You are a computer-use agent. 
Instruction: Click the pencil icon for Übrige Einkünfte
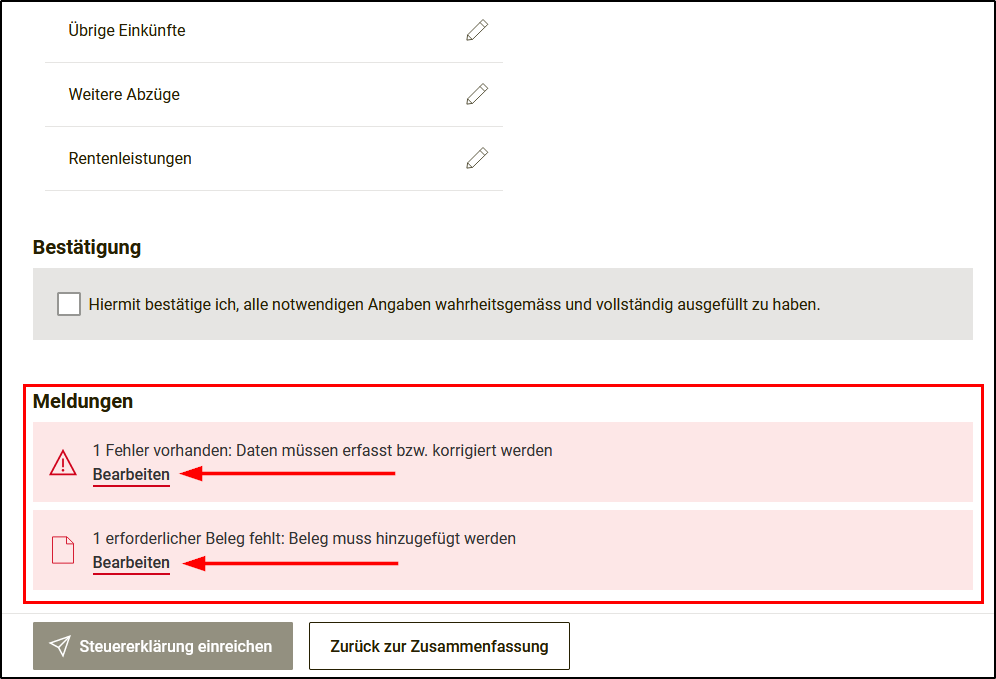pos(477,31)
